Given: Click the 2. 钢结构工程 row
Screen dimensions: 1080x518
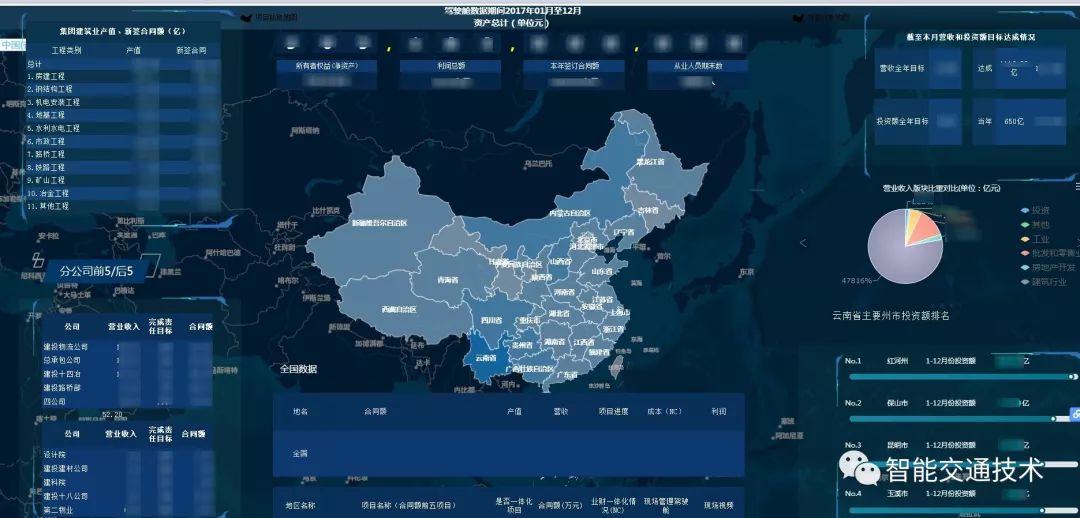Looking at the screenshot, I should (124, 90).
